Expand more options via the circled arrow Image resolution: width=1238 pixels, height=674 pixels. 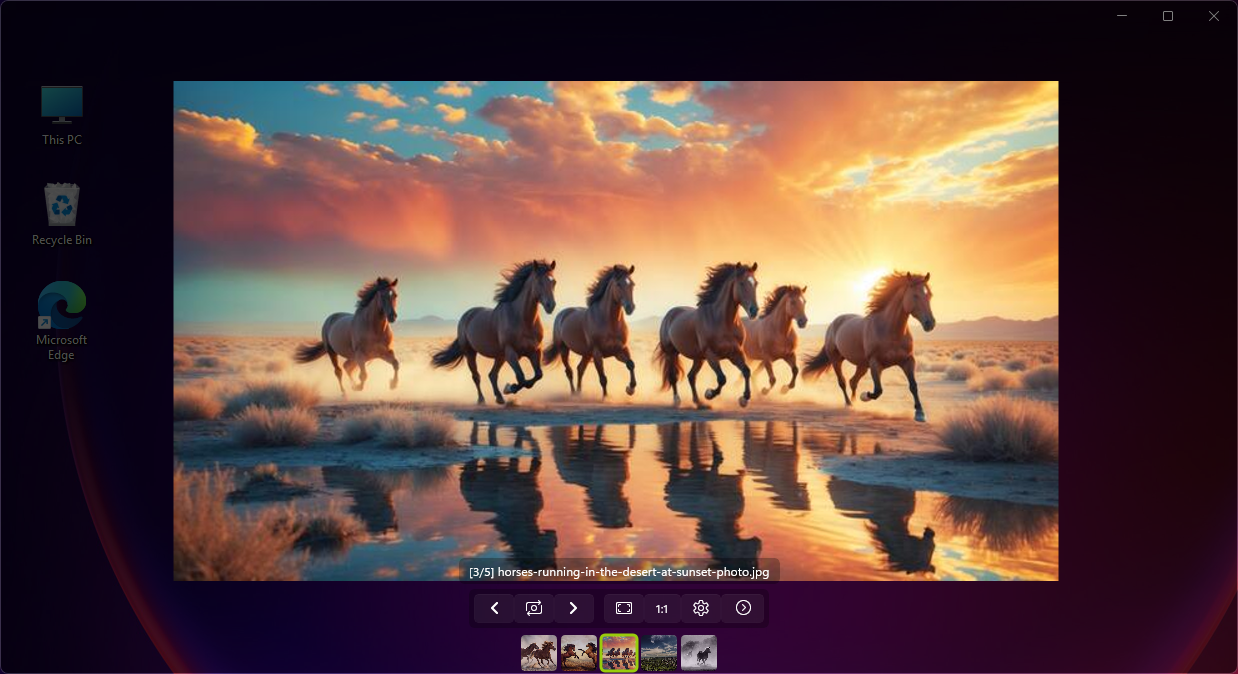[x=743, y=608]
